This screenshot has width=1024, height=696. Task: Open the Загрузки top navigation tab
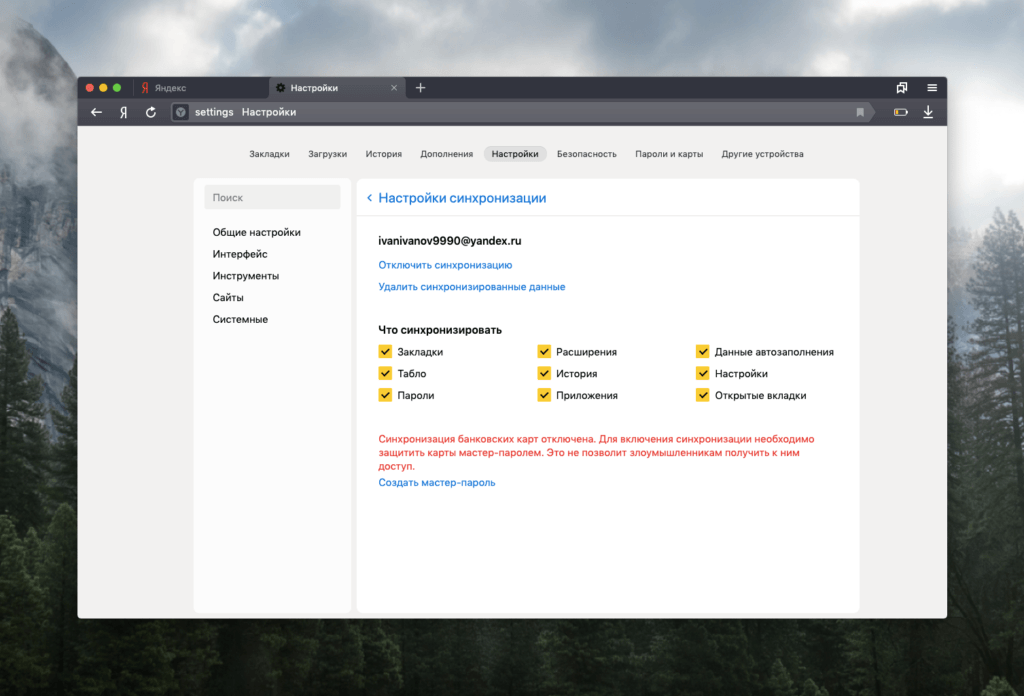(327, 154)
